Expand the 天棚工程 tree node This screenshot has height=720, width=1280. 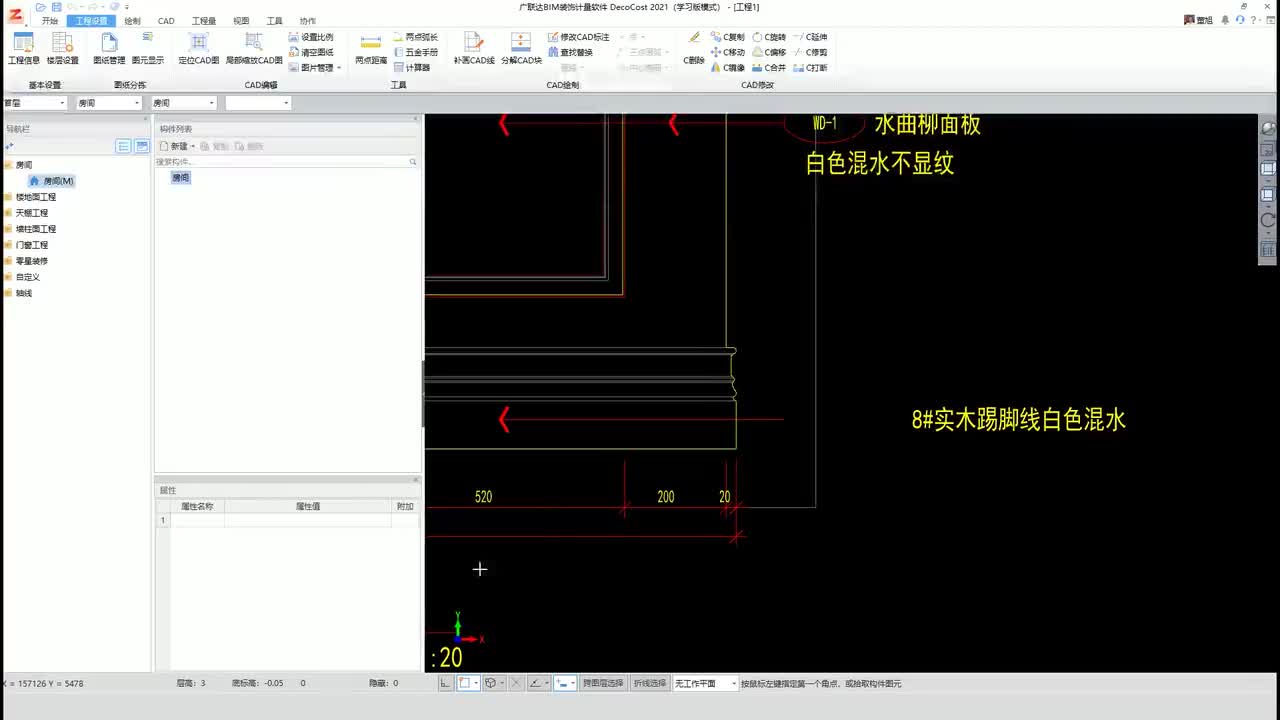[8, 213]
